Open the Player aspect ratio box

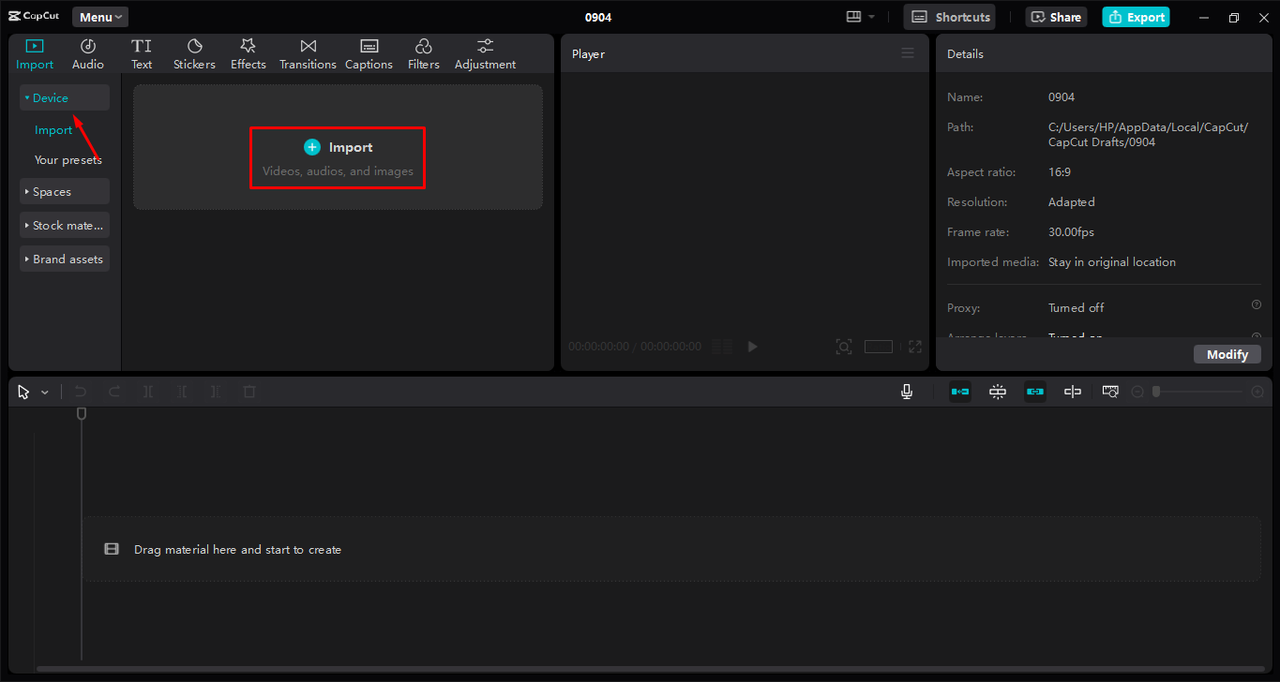(878, 346)
